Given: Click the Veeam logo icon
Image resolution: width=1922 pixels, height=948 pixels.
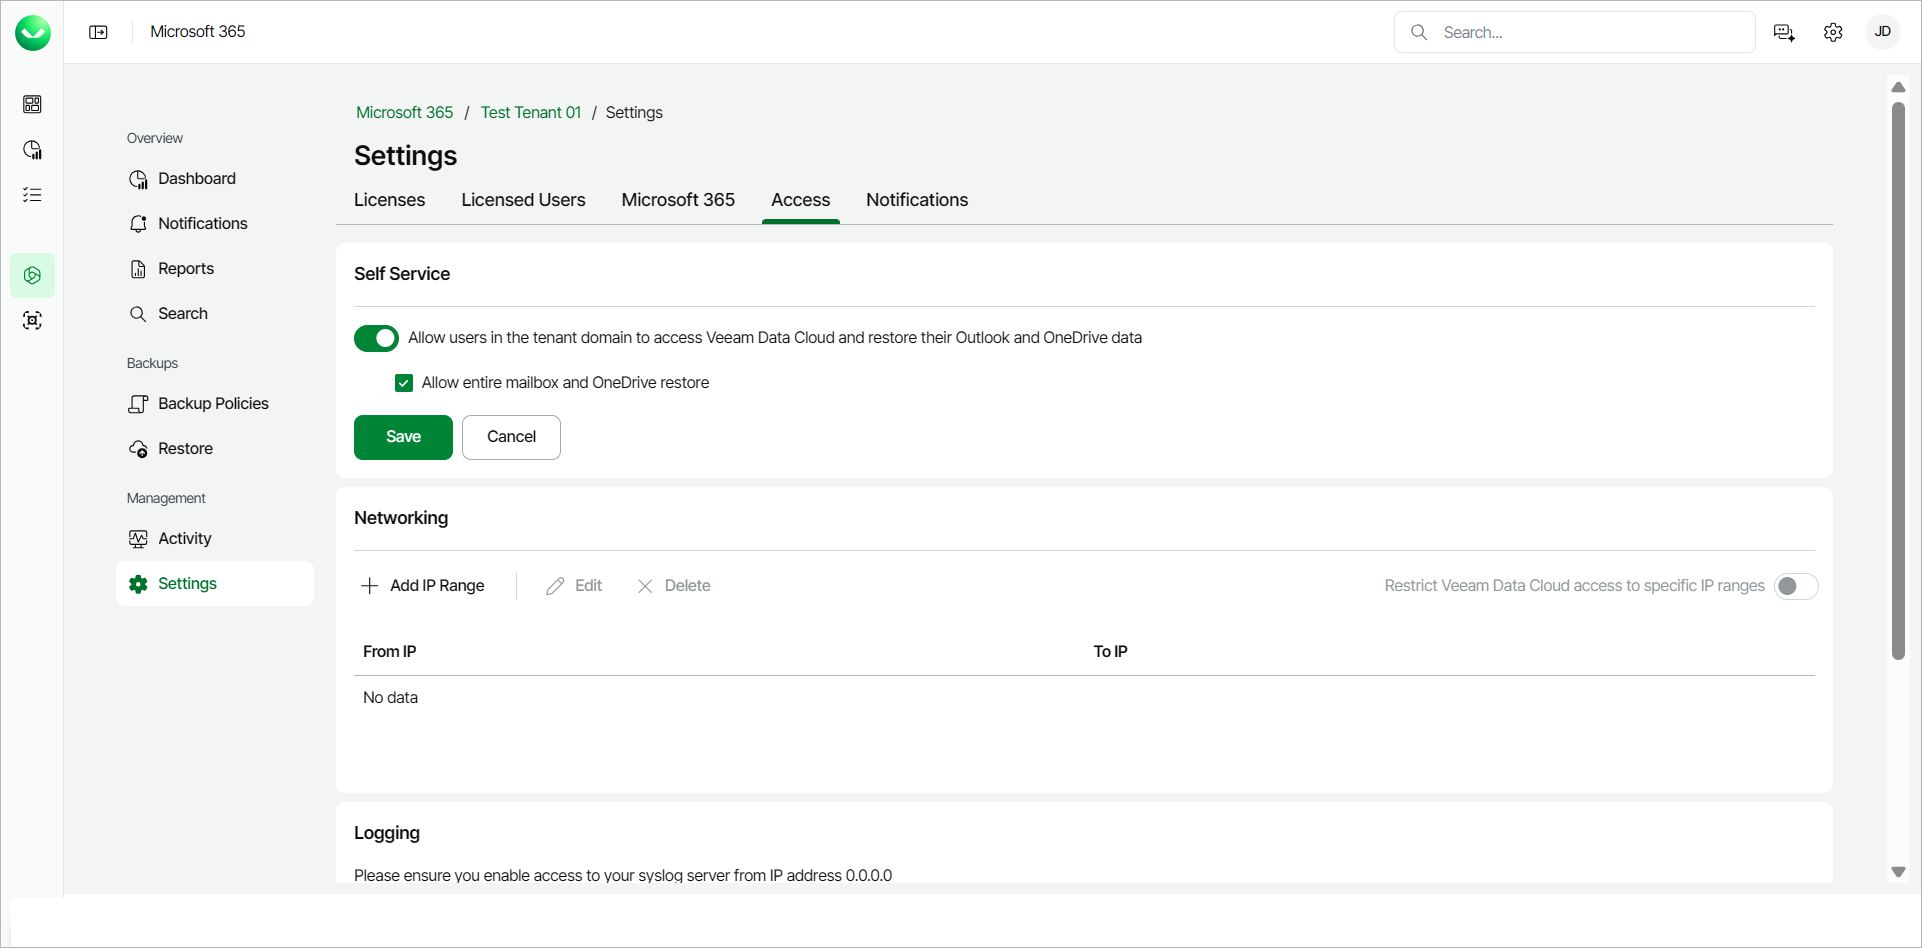Looking at the screenshot, I should [x=33, y=33].
